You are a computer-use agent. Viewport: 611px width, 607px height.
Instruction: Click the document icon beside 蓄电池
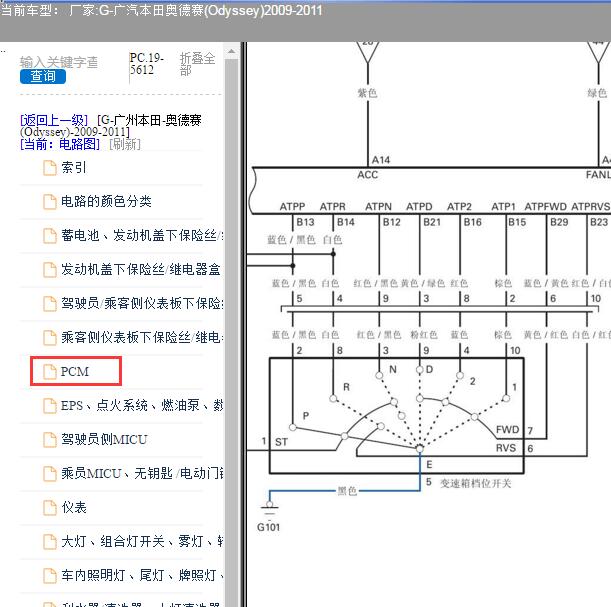pyautogui.click(x=50, y=236)
